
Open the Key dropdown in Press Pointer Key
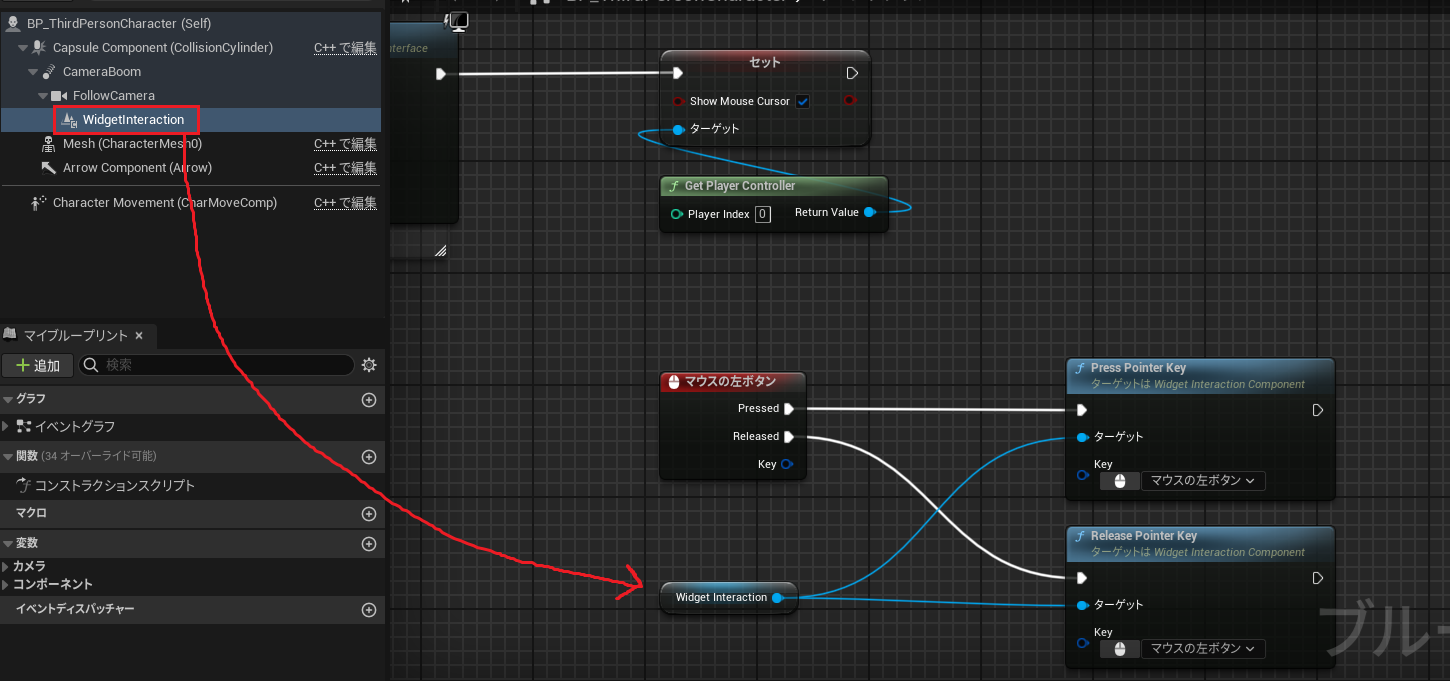[x=1202, y=481]
